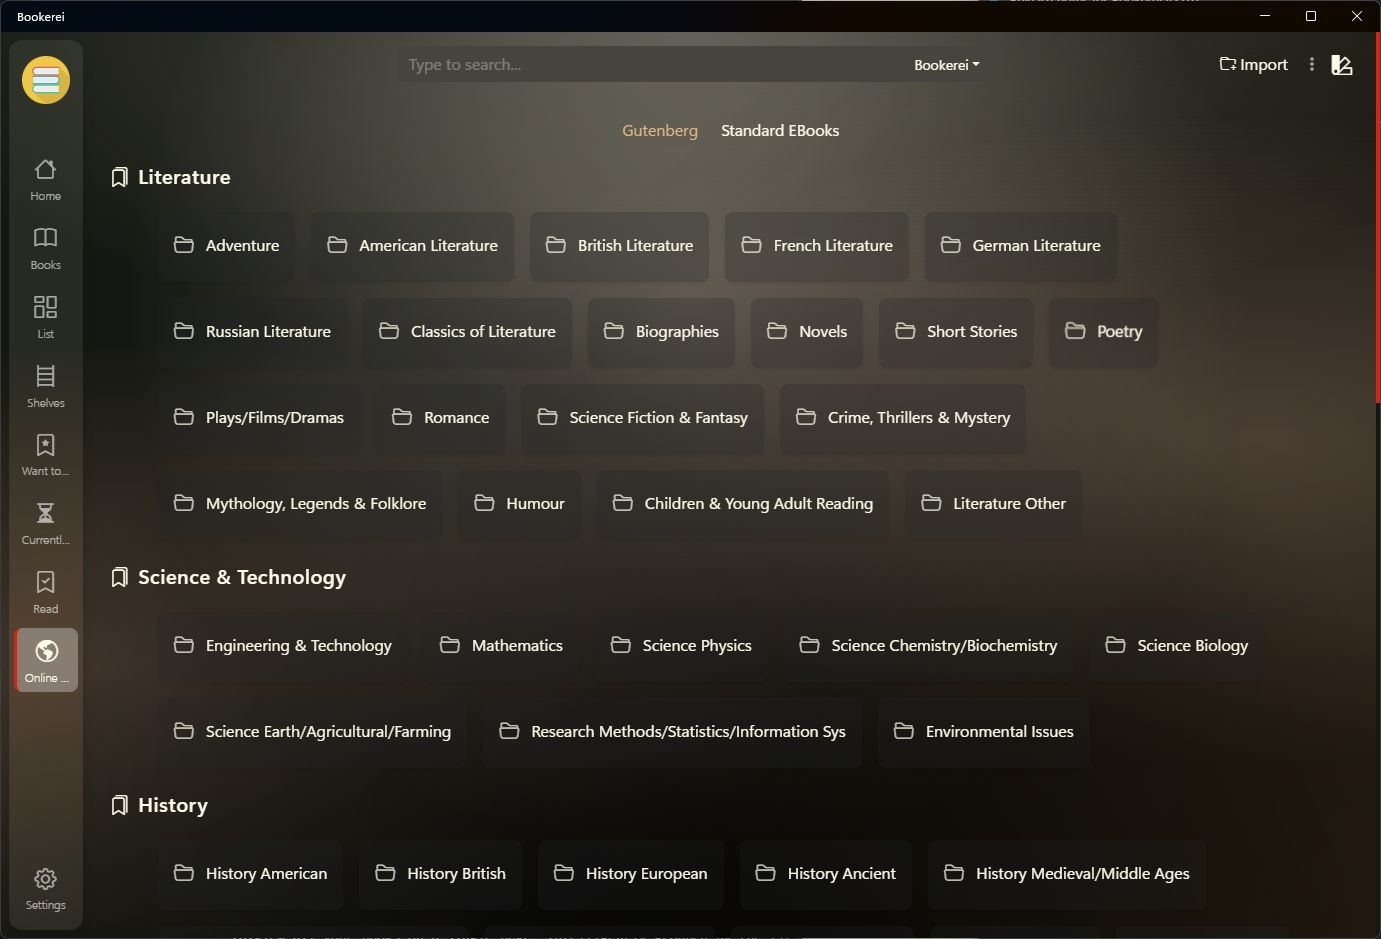Open the Read checkmark icon in sidebar

coord(45,590)
